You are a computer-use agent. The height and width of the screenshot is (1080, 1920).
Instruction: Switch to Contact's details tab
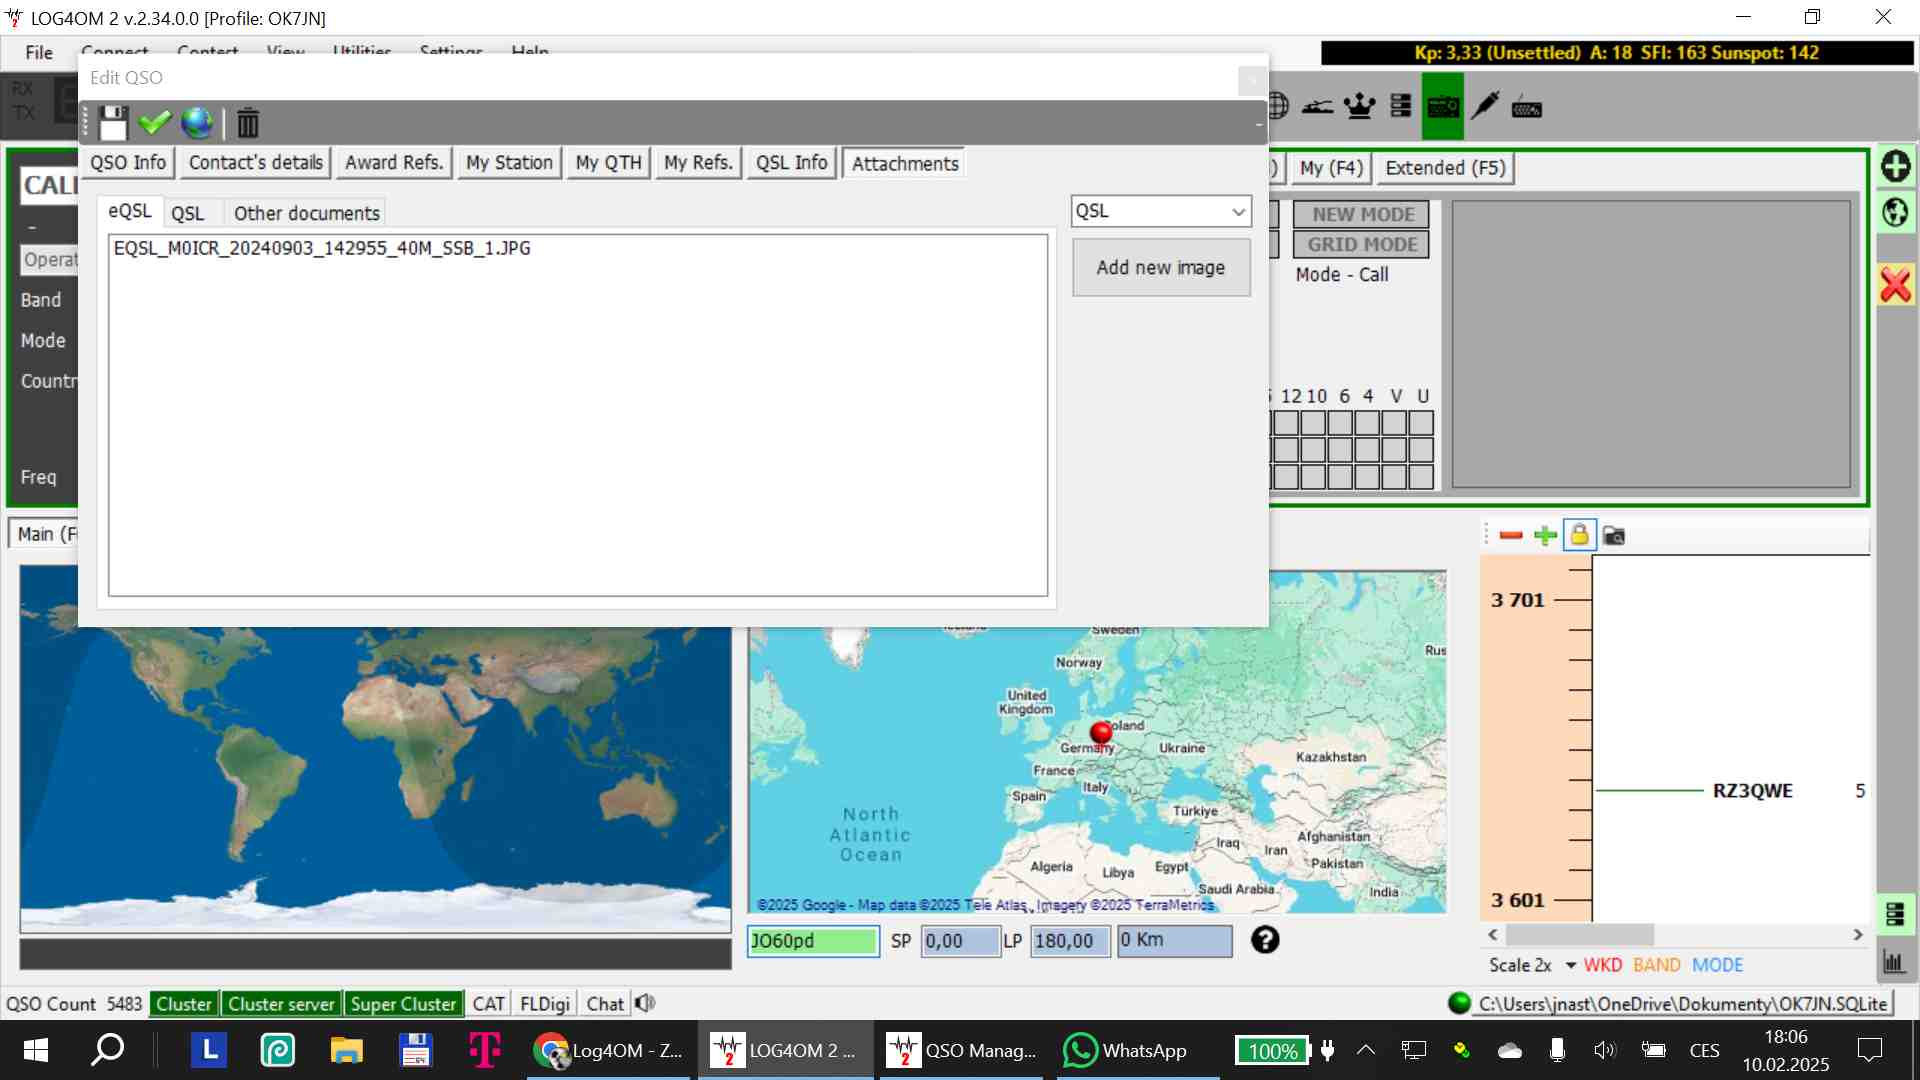tap(256, 163)
